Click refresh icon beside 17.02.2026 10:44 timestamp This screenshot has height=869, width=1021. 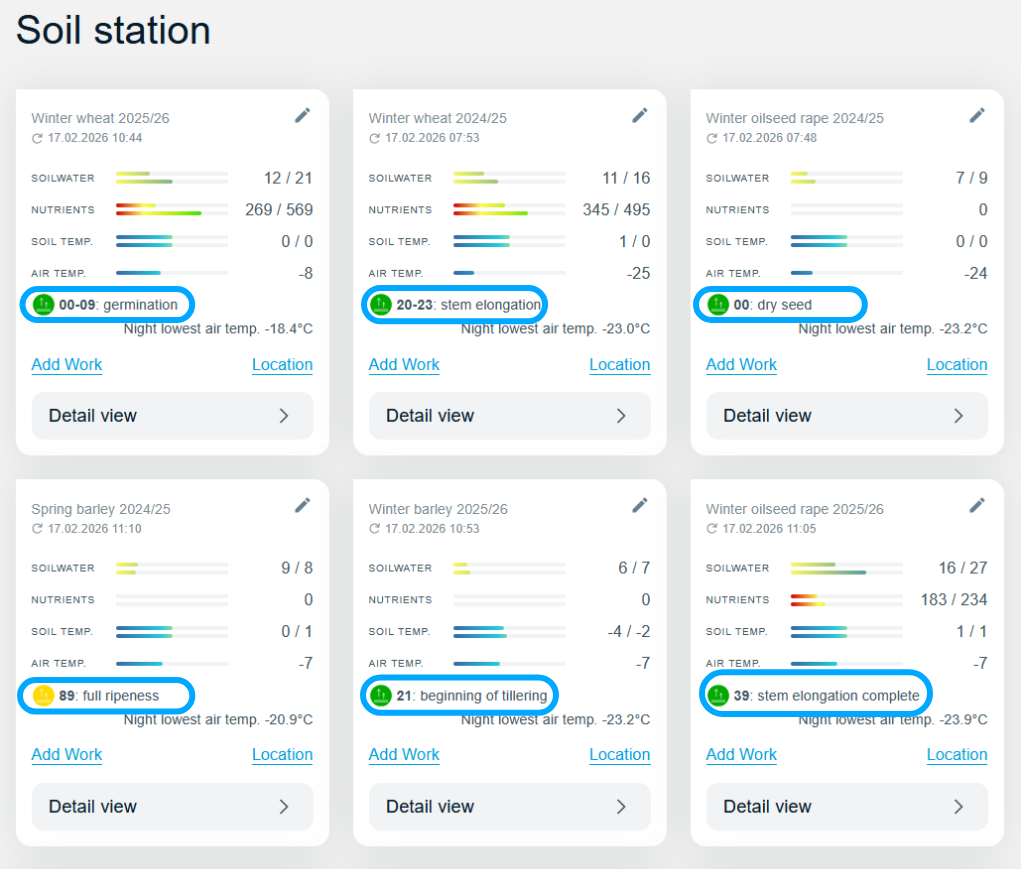(x=37, y=138)
